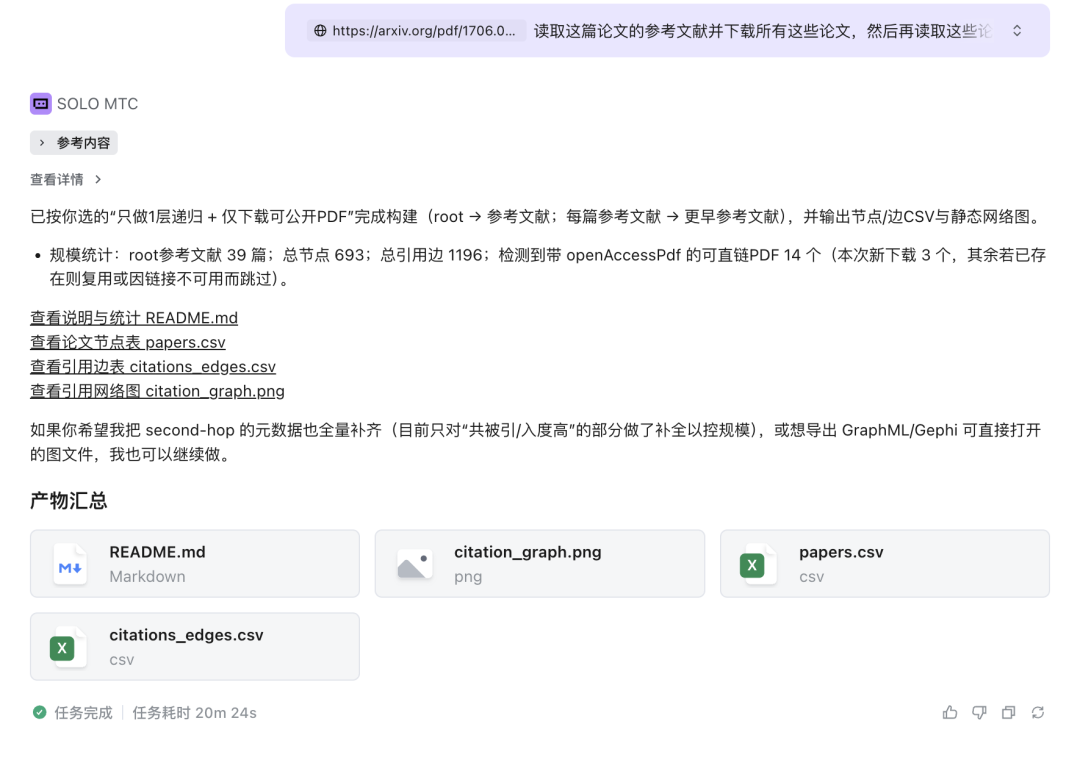Click the thumbs down feedback icon
The width and height of the screenshot is (1080, 760).
(979, 712)
